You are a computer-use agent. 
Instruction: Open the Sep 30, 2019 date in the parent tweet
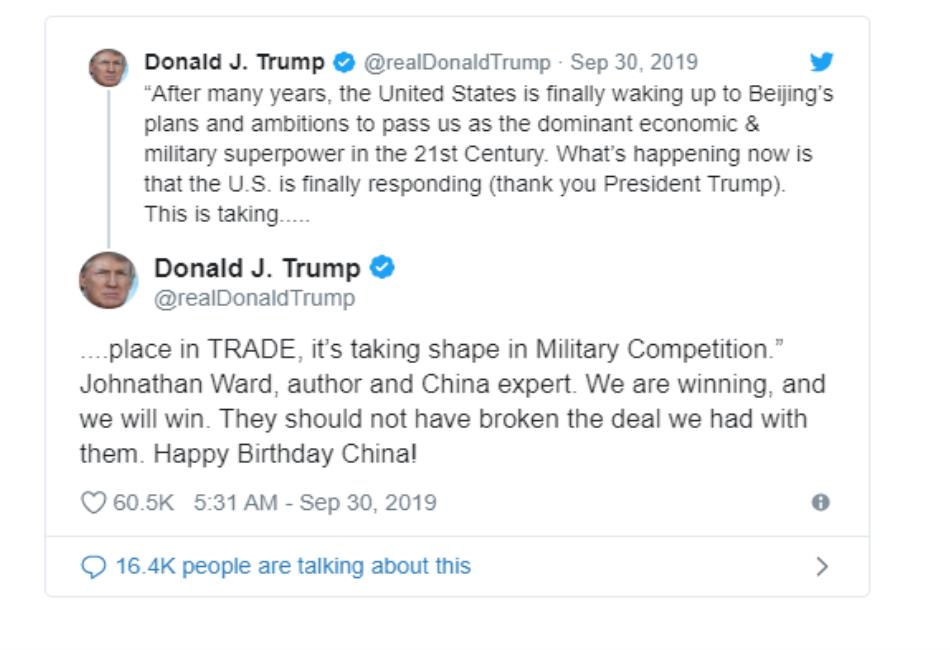(634, 62)
